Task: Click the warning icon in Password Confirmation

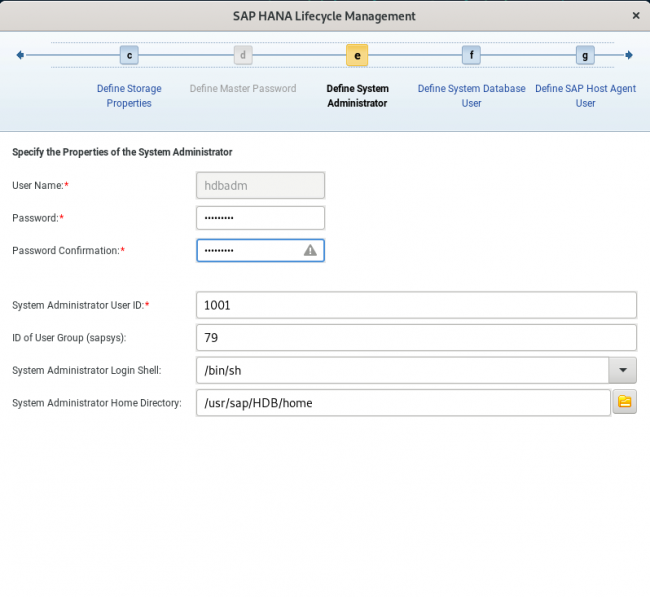Action: point(310,250)
